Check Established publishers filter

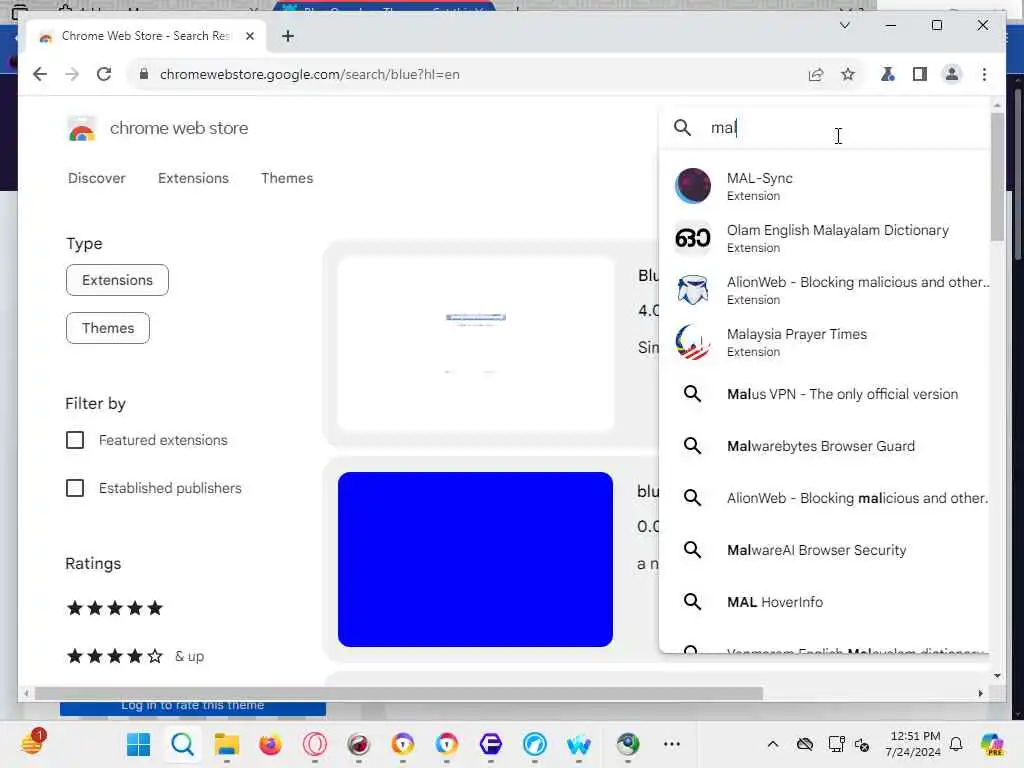(x=75, y=488)
